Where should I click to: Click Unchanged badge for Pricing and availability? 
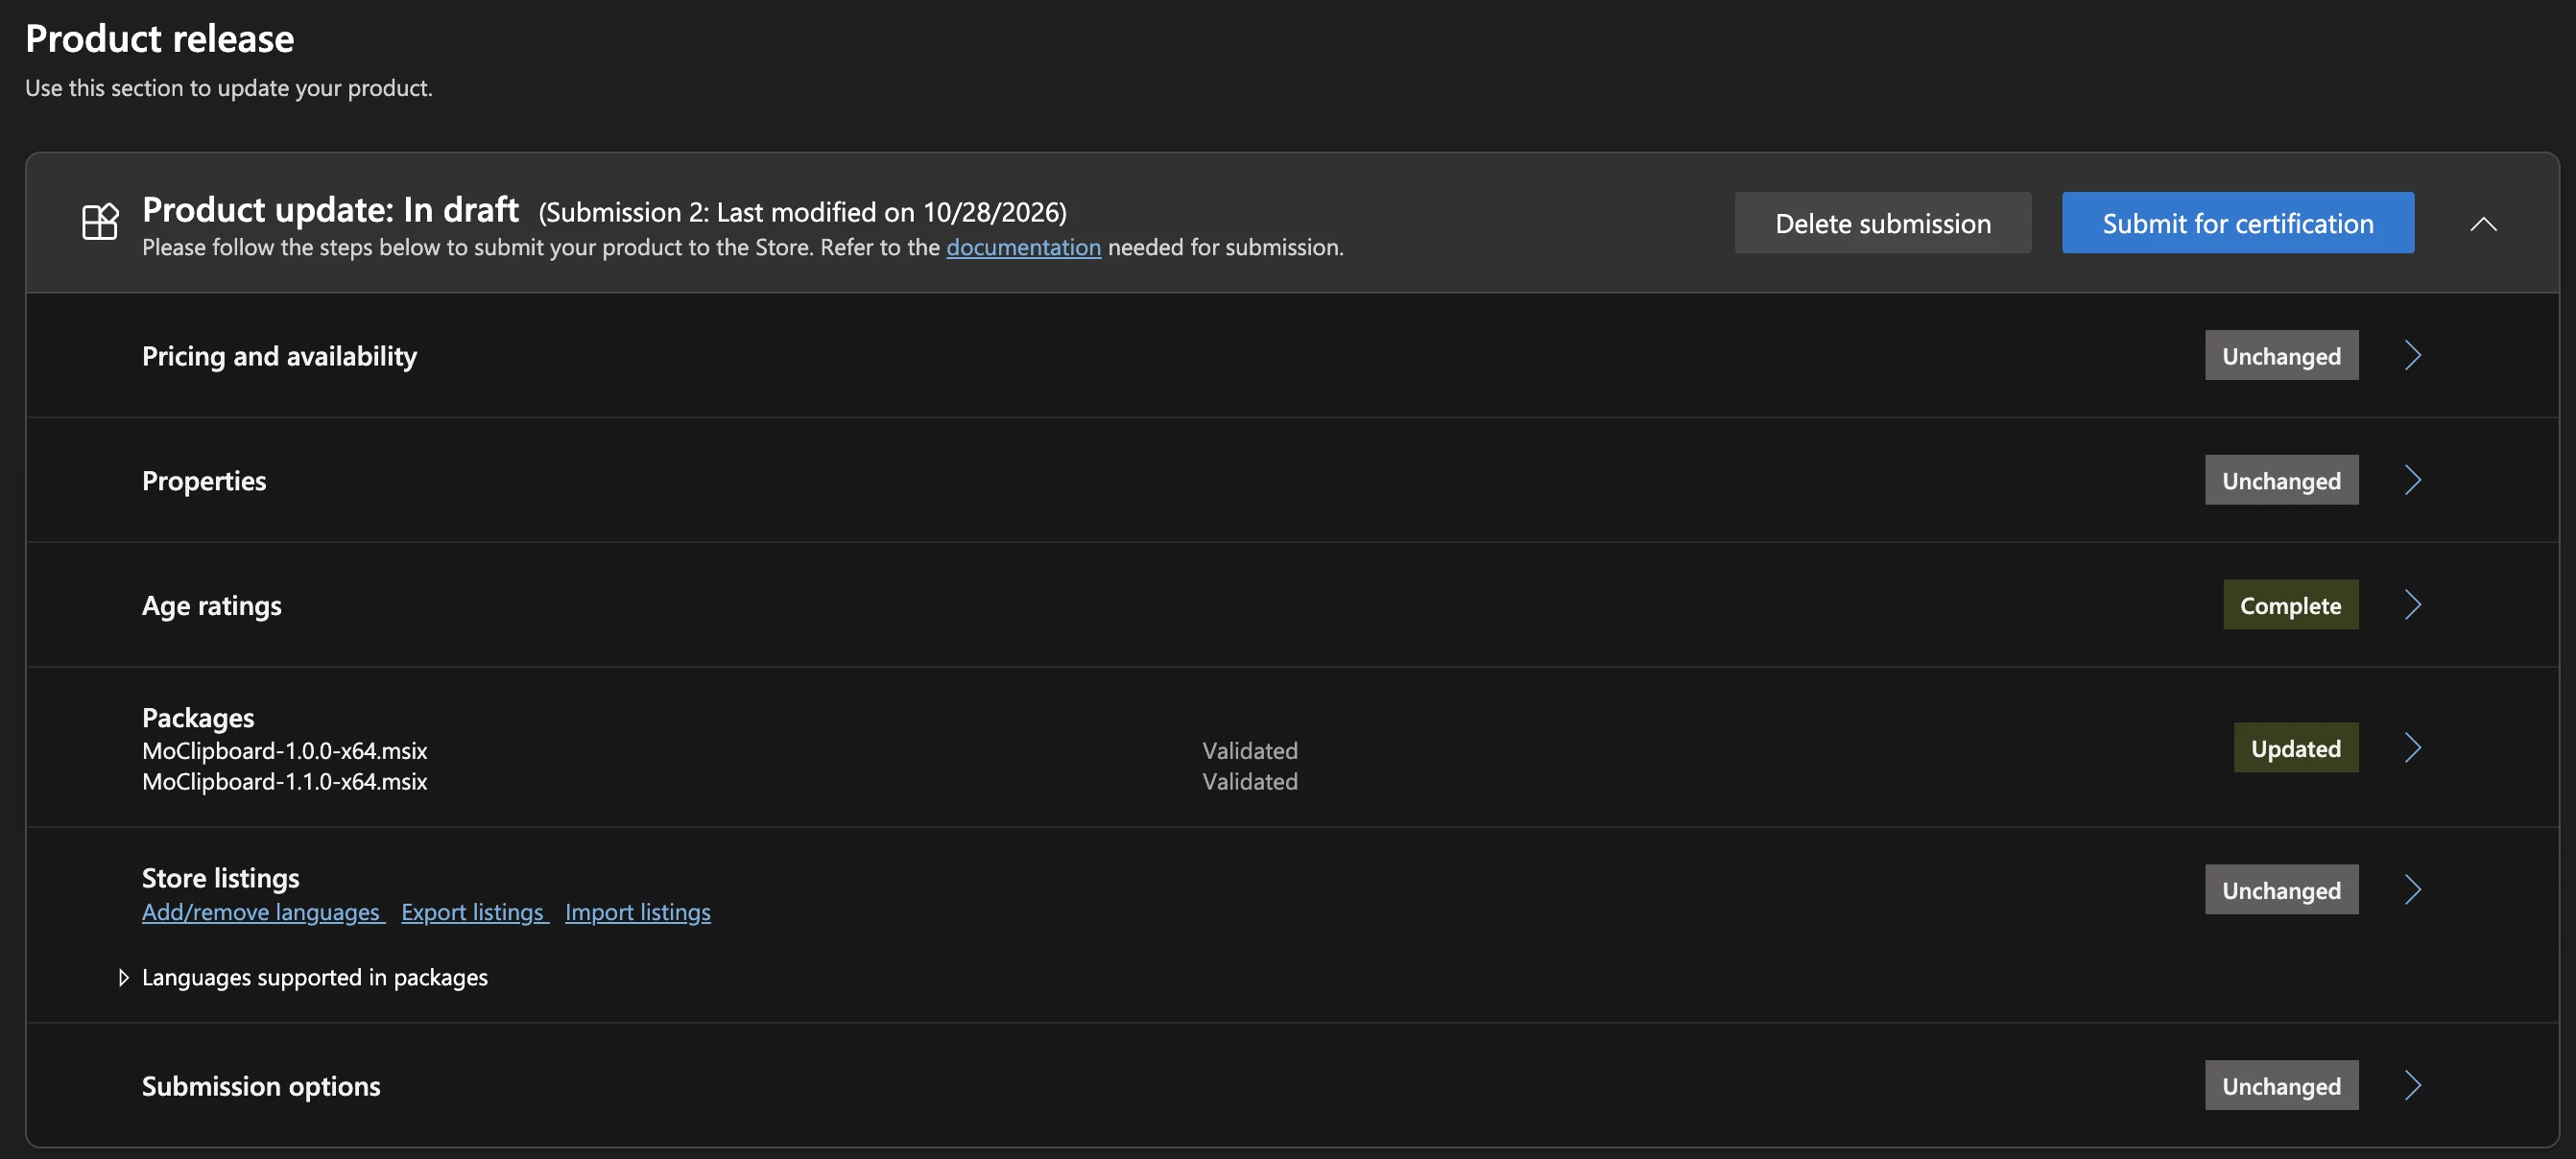click(2281, 355)
